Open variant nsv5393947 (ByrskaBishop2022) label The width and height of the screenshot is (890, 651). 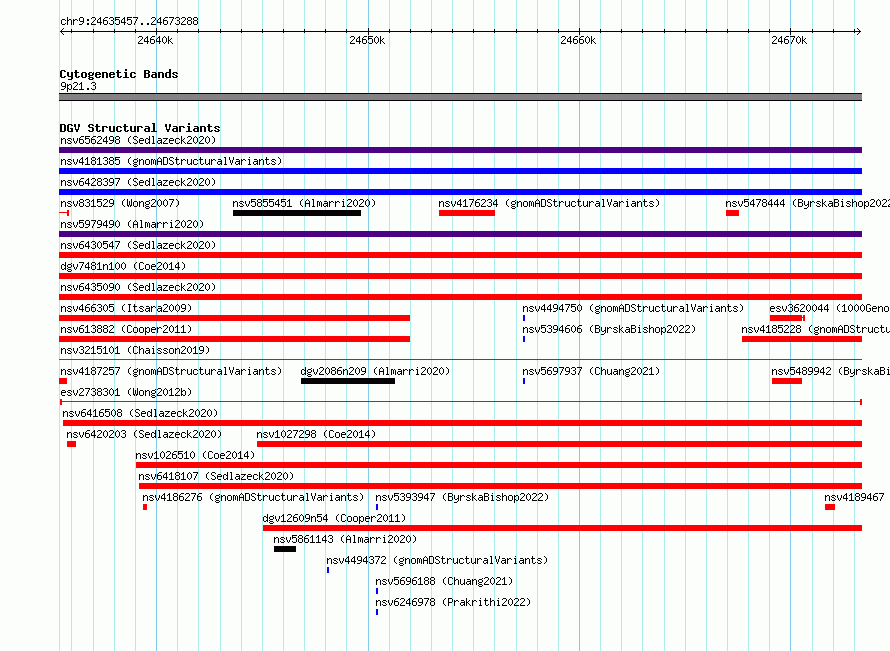(x=462, y=497)
